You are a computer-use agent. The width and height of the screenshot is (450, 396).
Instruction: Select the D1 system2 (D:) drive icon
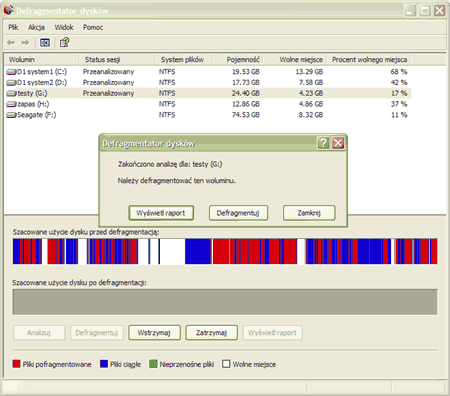click(x=11, y=82)
